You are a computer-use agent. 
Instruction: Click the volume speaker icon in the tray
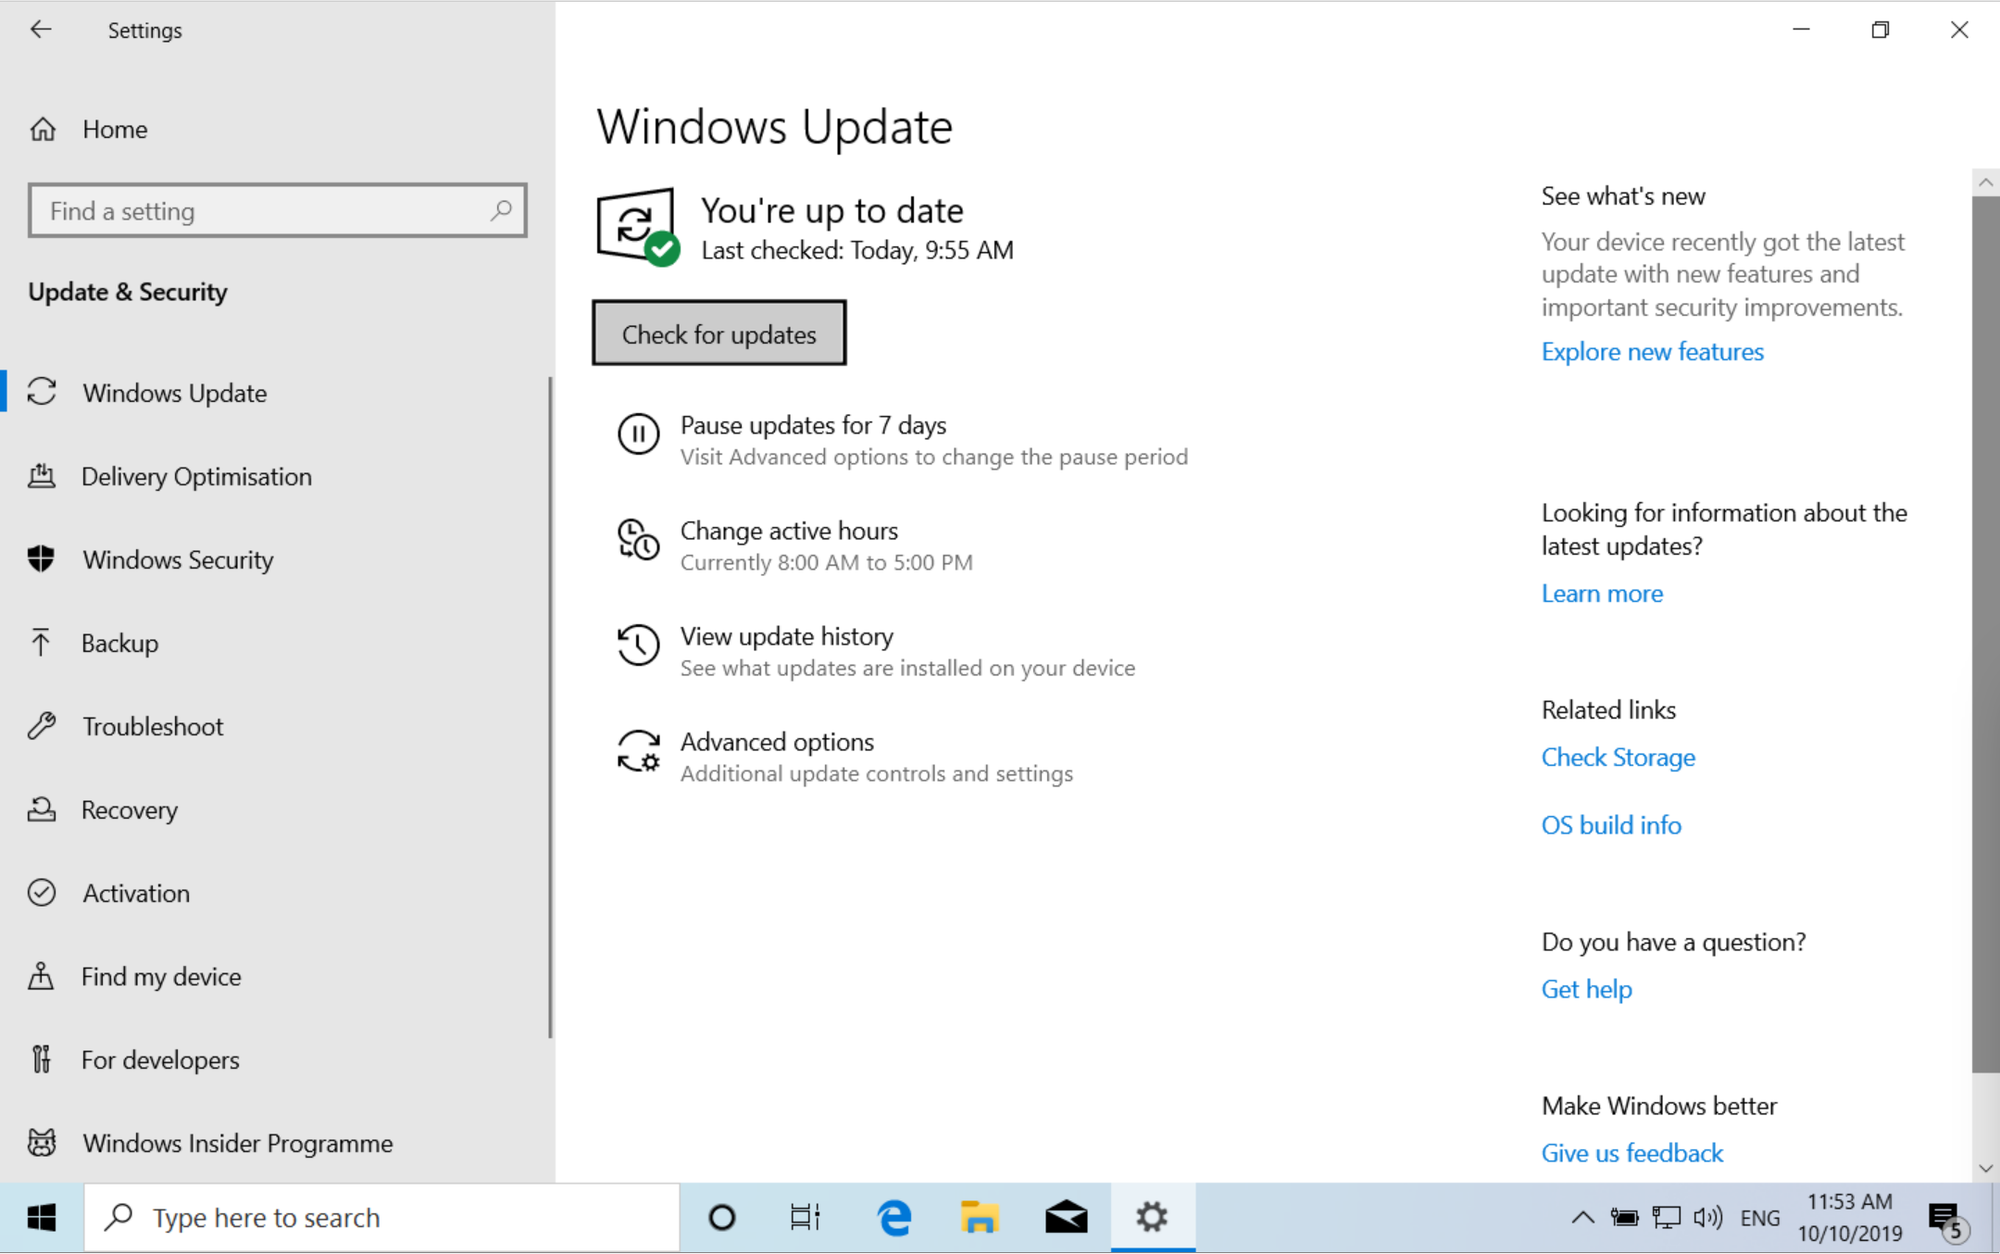[1708, 1217]
